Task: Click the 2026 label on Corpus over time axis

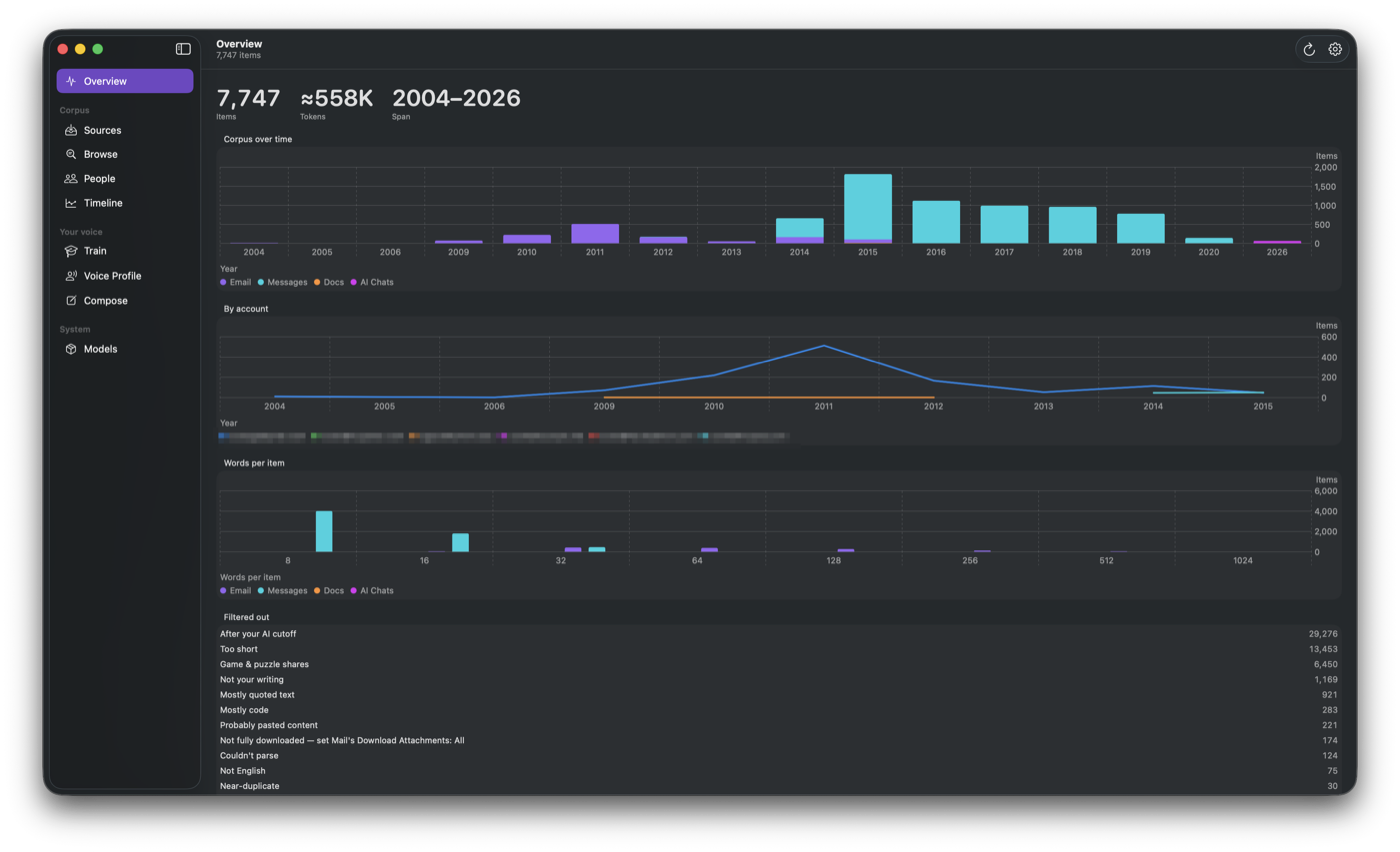Action: click(x=1277, y=252)
